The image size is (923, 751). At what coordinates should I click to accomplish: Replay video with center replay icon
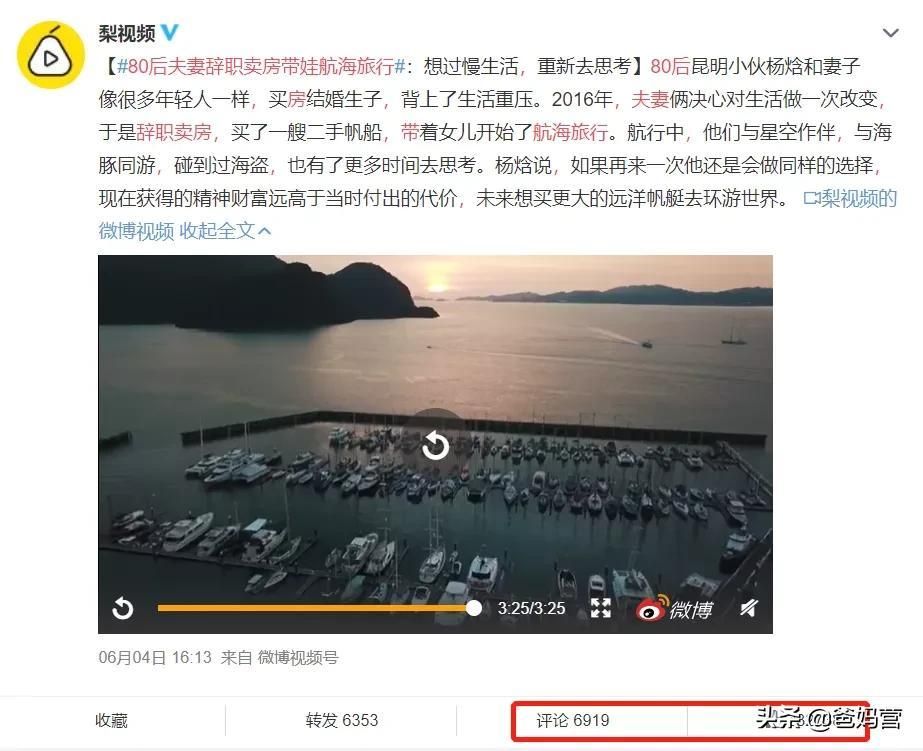point(436,445)
